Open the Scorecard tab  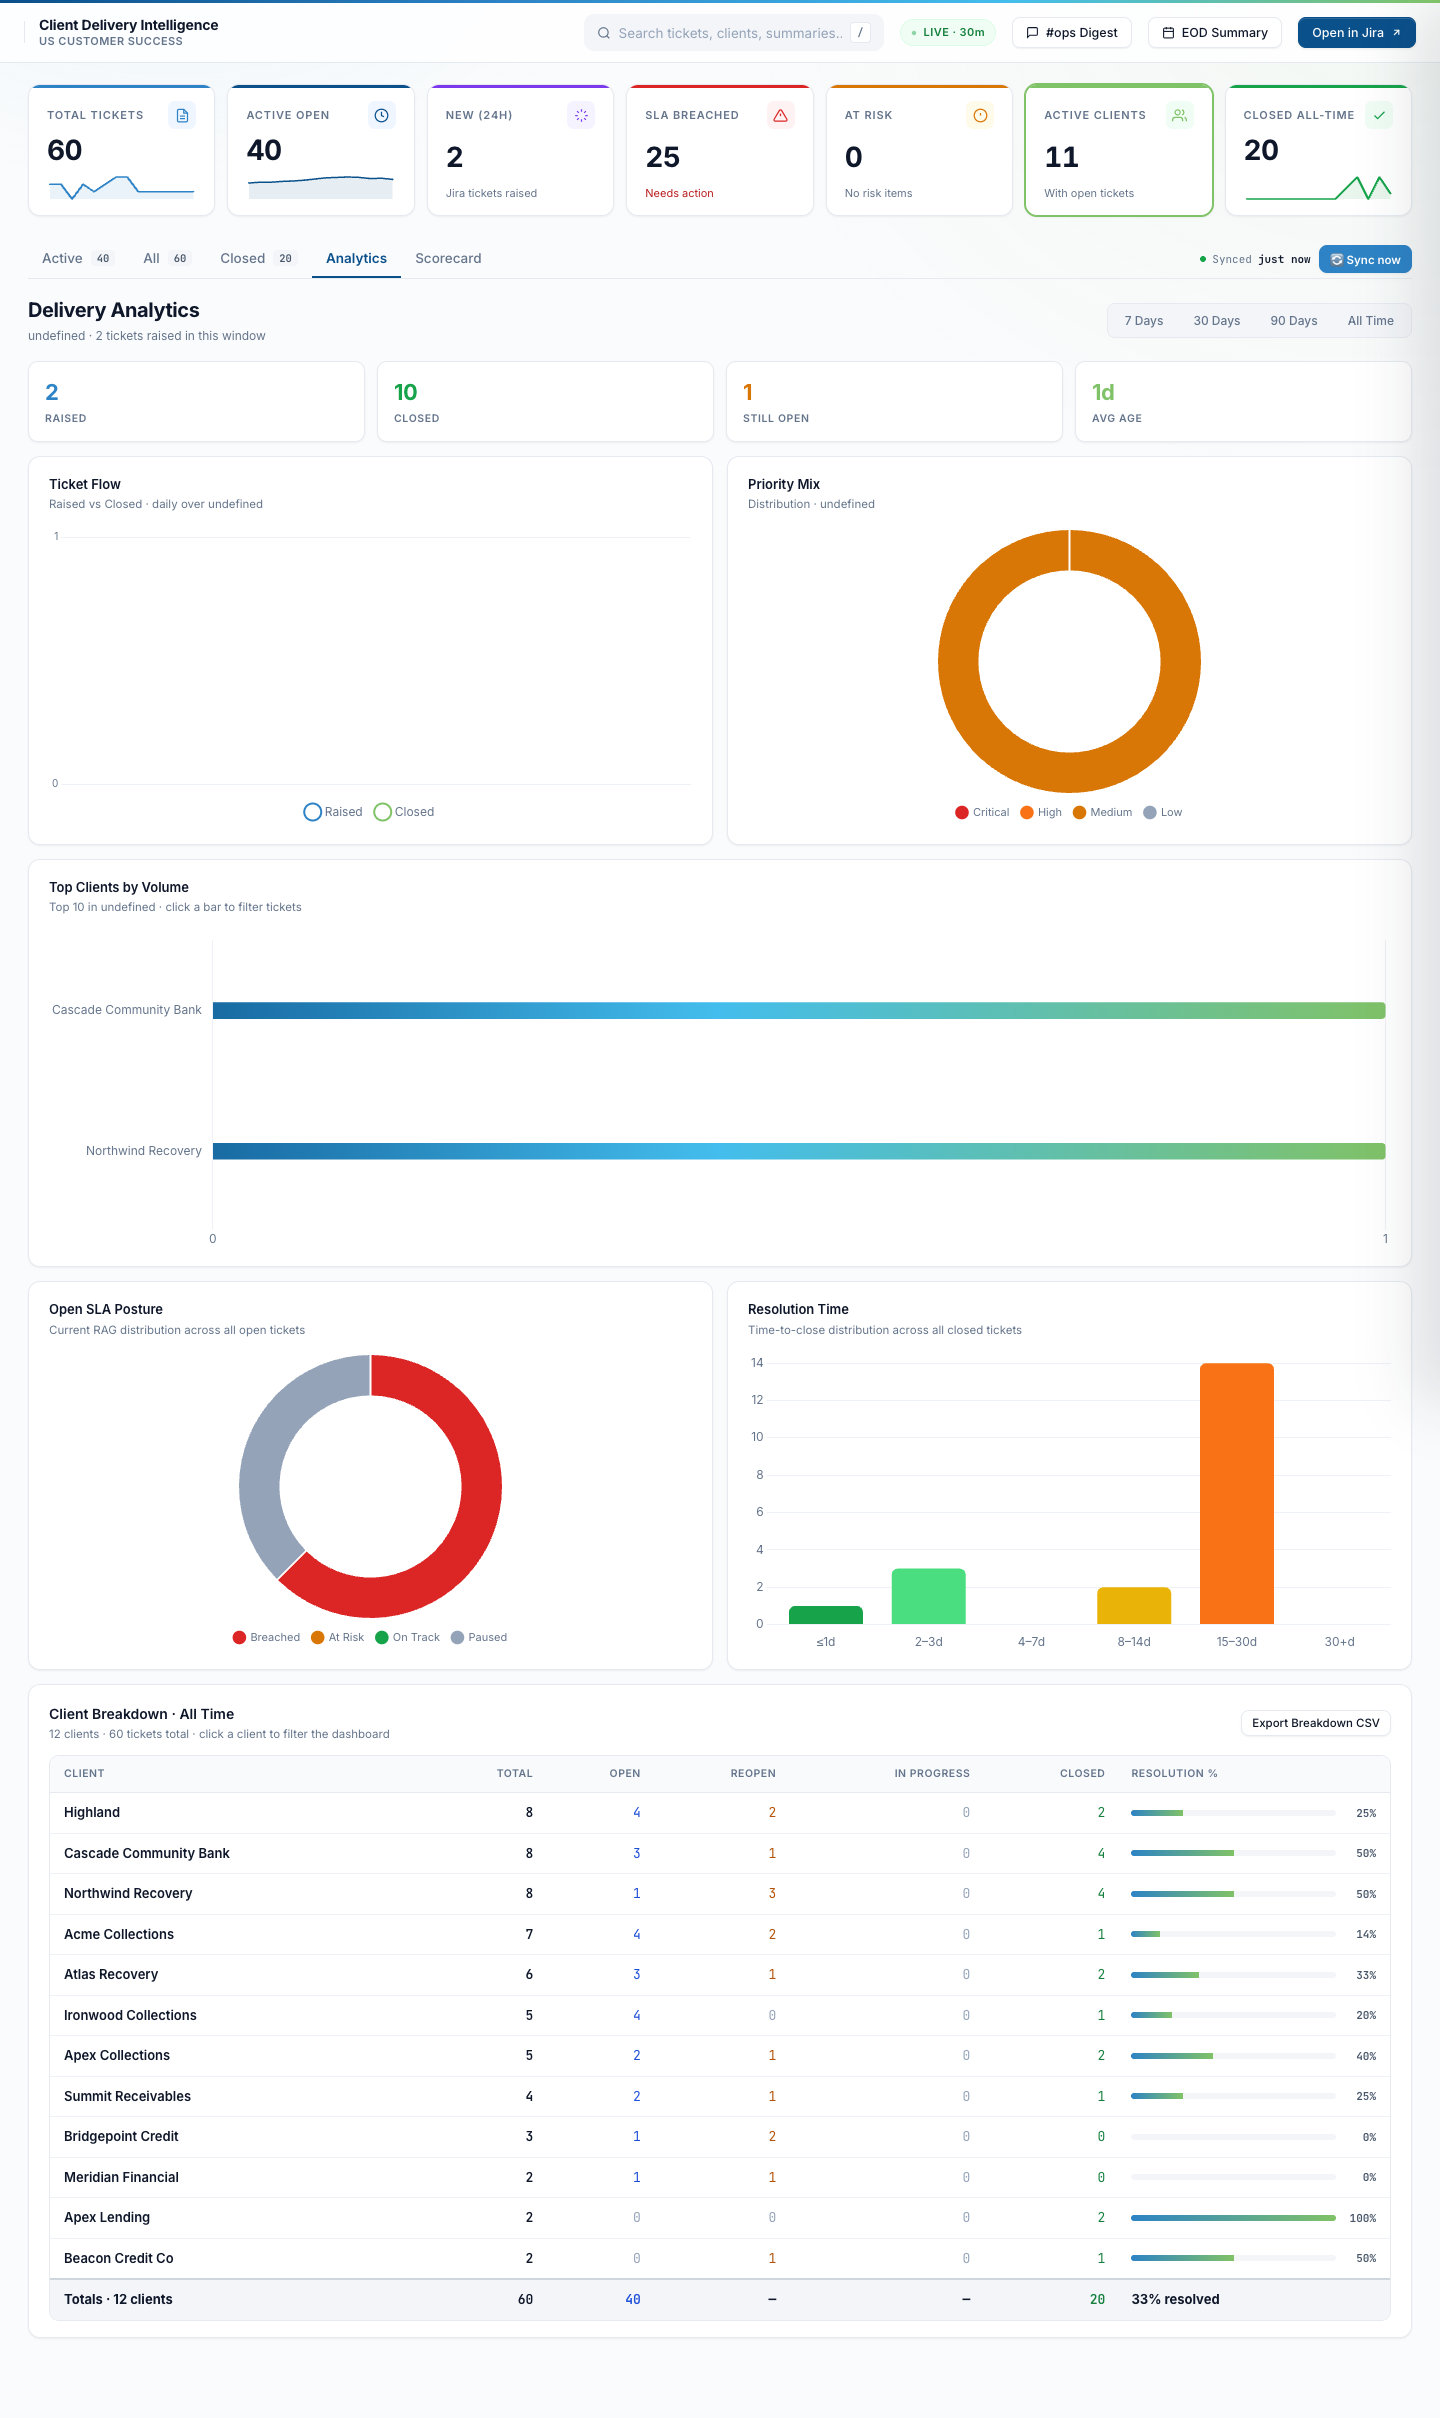[x=448, y=258]
